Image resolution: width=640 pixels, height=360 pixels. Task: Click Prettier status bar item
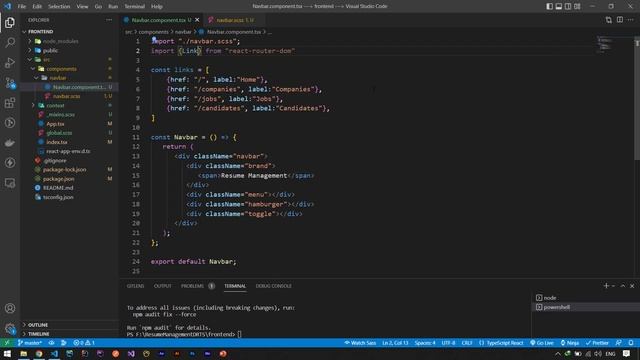tap(597, 343)
